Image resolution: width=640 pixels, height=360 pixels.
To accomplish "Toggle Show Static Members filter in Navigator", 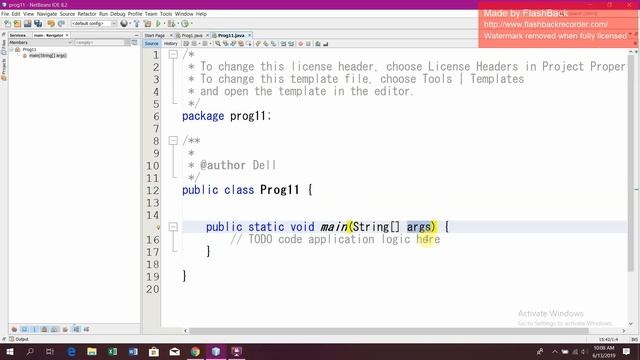I will pos(35,329).
